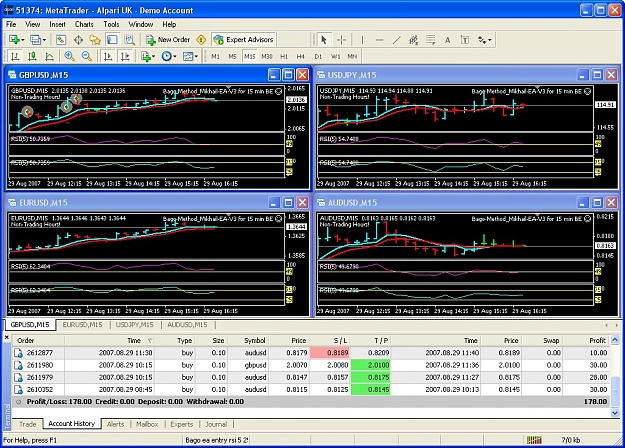Open the Tools menu

coord(111,24)
